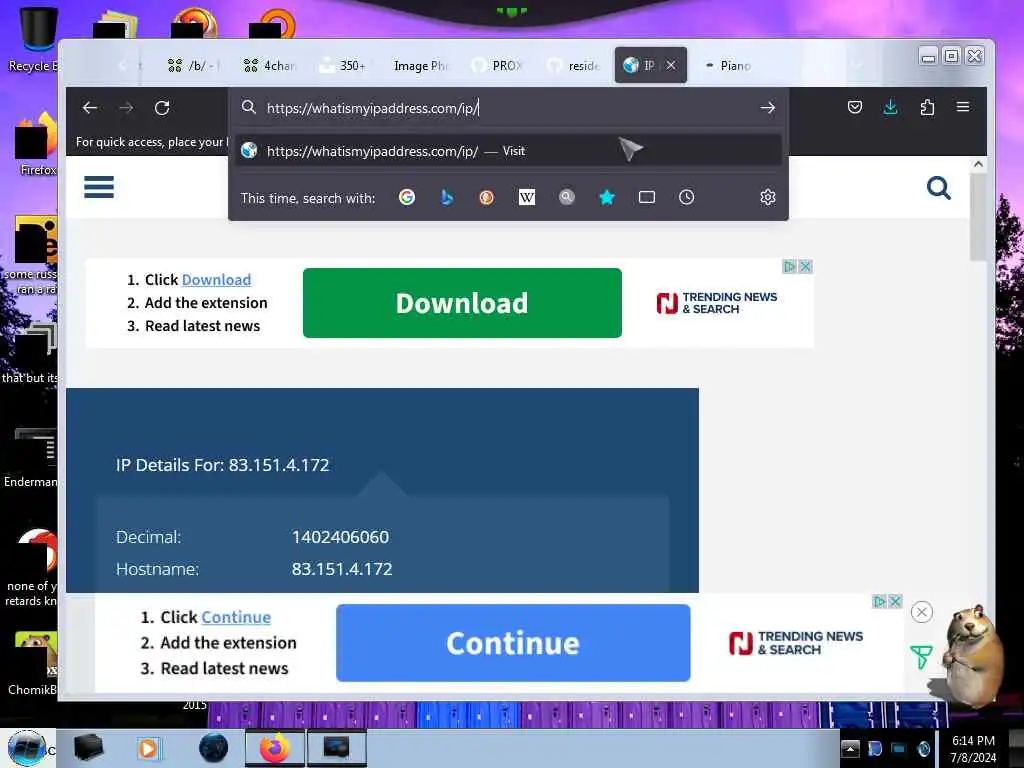
Task: Open Firefox from the taskbar
Action: click(275, 748)
